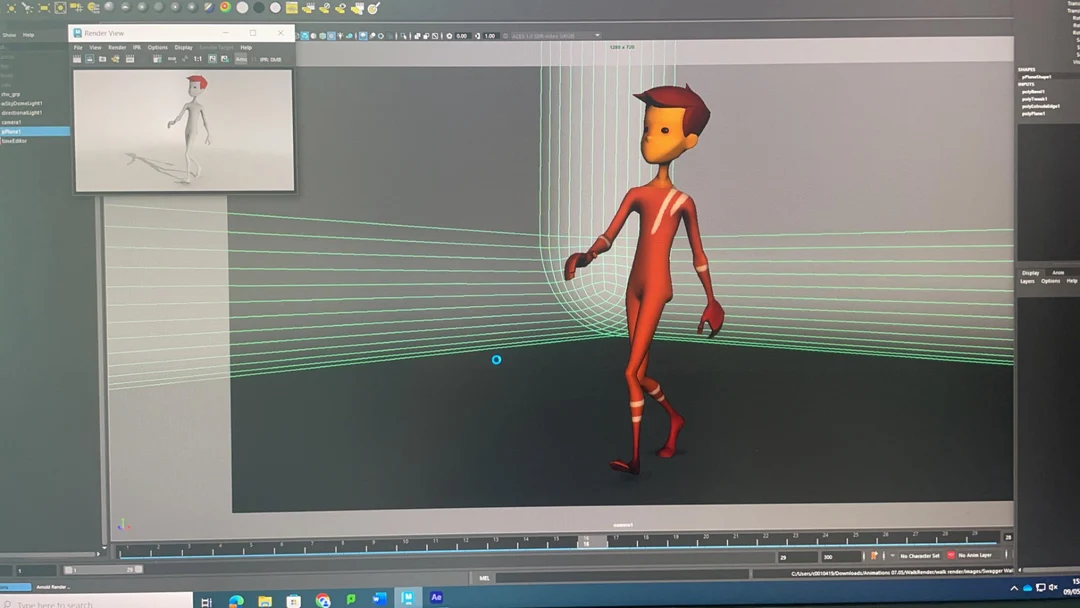This screenshot has height=608, width=1080.
Task: Click the 1:1 display icon in Render View
Action: pos(196,58)
